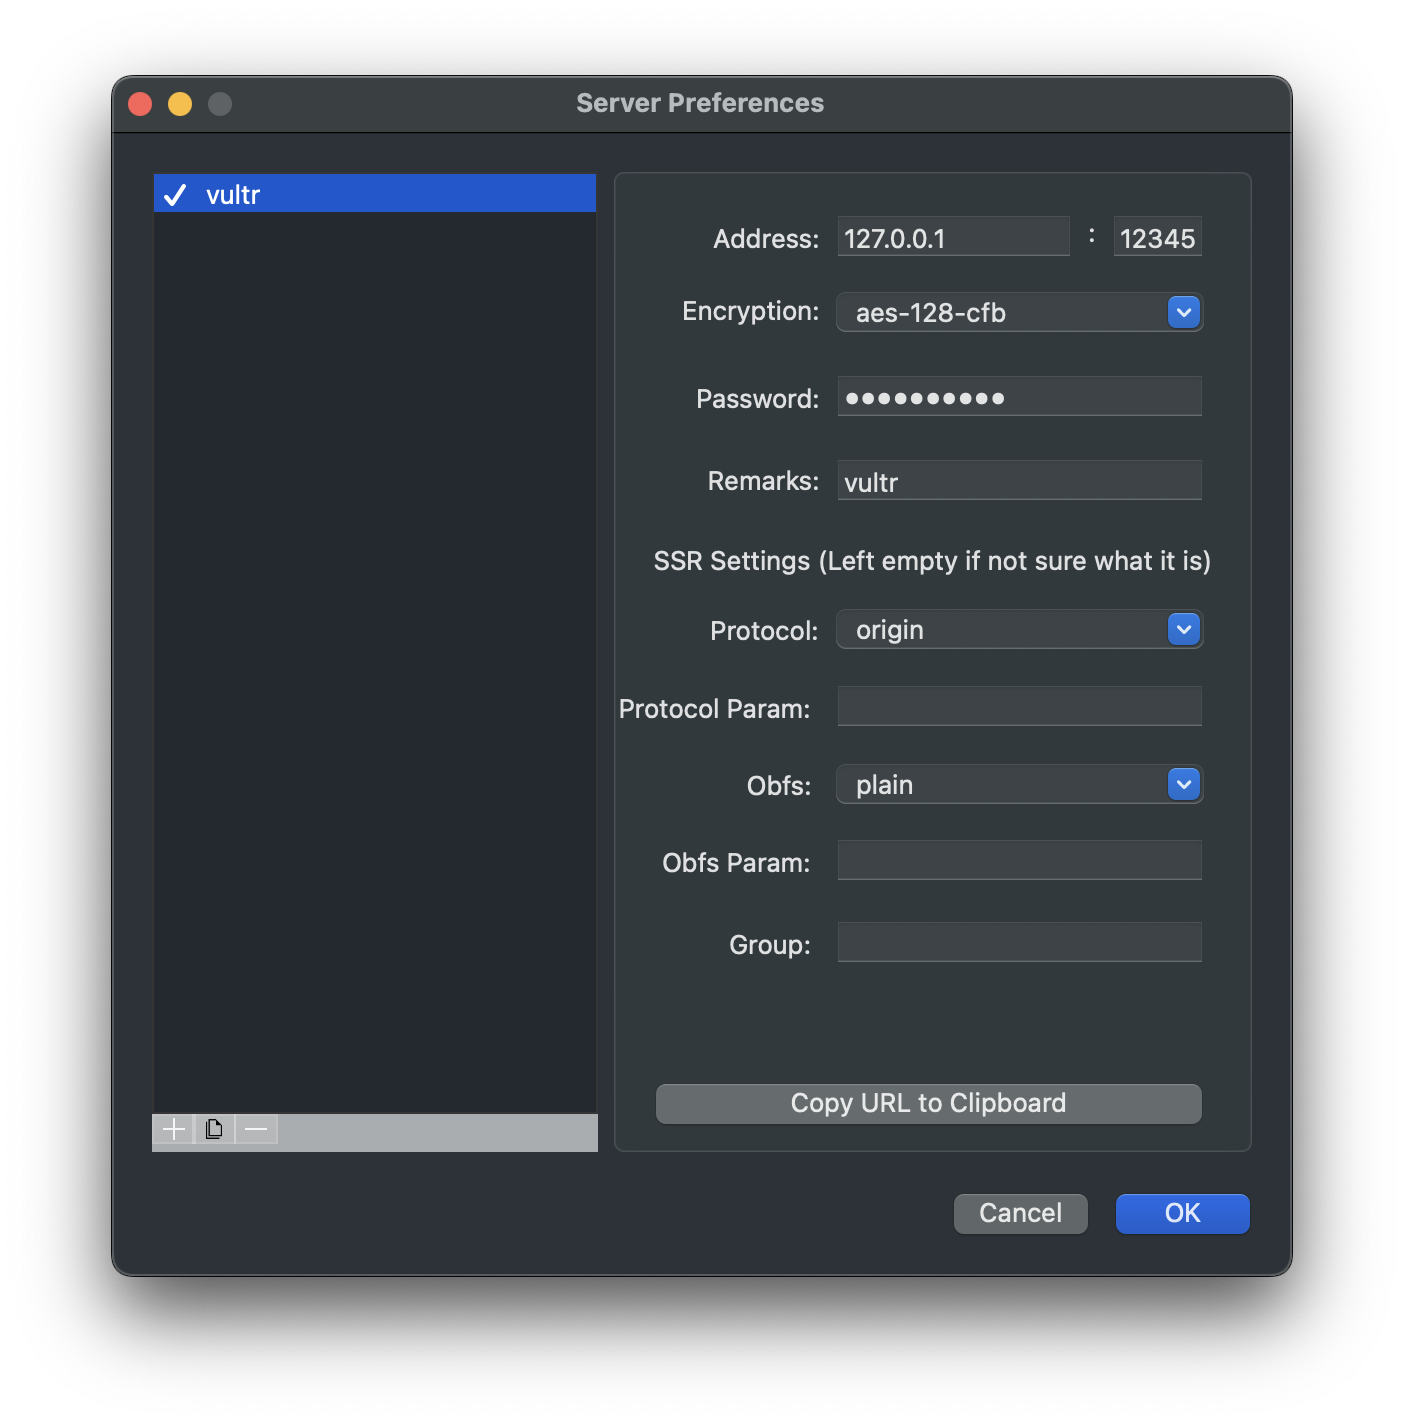
Task: Click the Cancel button
Action: pos(1020,1213)
